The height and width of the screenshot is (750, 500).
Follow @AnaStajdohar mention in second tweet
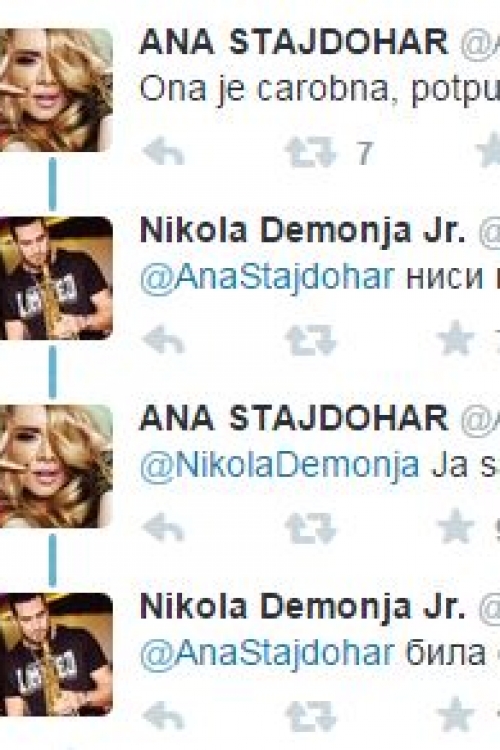pos(267,278)
